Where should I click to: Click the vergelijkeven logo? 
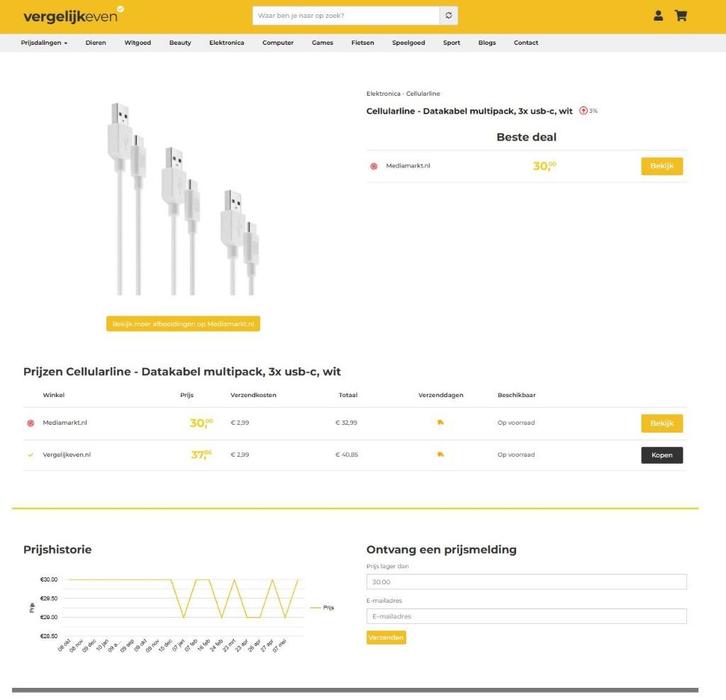(x=73, y=16)
